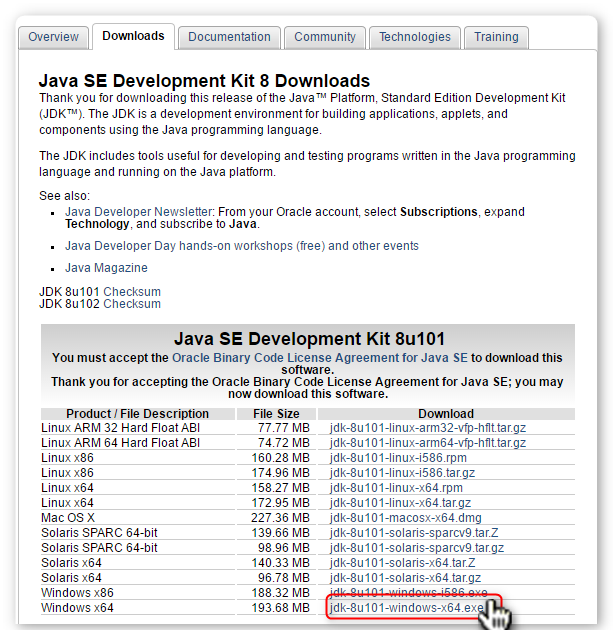Select the 77.77 MB file size cell
613x630 pixels.
coord(276,428)
